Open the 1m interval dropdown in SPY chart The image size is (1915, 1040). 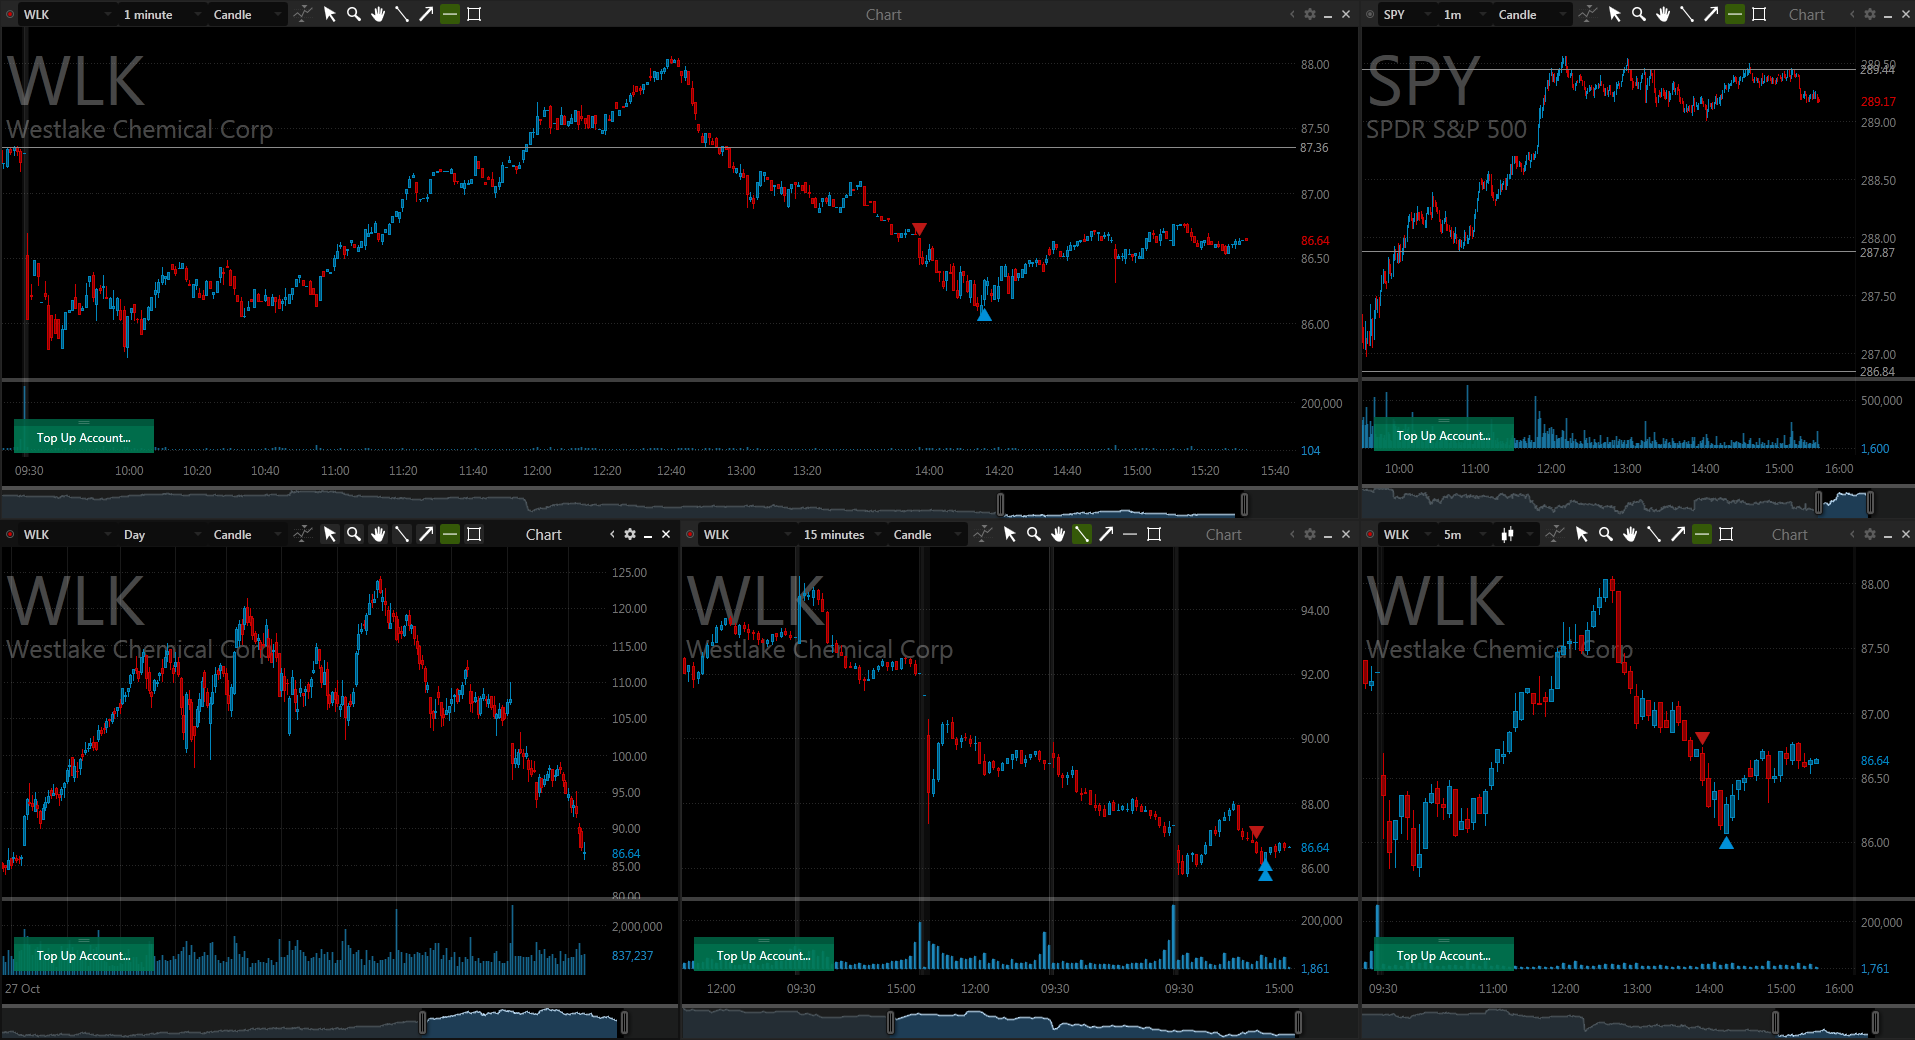point(1464,14)
